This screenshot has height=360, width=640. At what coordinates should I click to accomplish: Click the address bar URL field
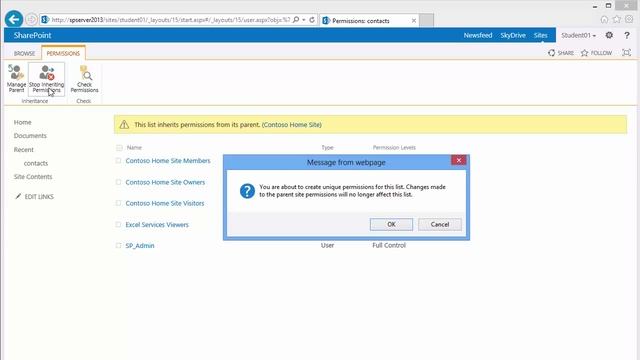click(x=171, y=20)
